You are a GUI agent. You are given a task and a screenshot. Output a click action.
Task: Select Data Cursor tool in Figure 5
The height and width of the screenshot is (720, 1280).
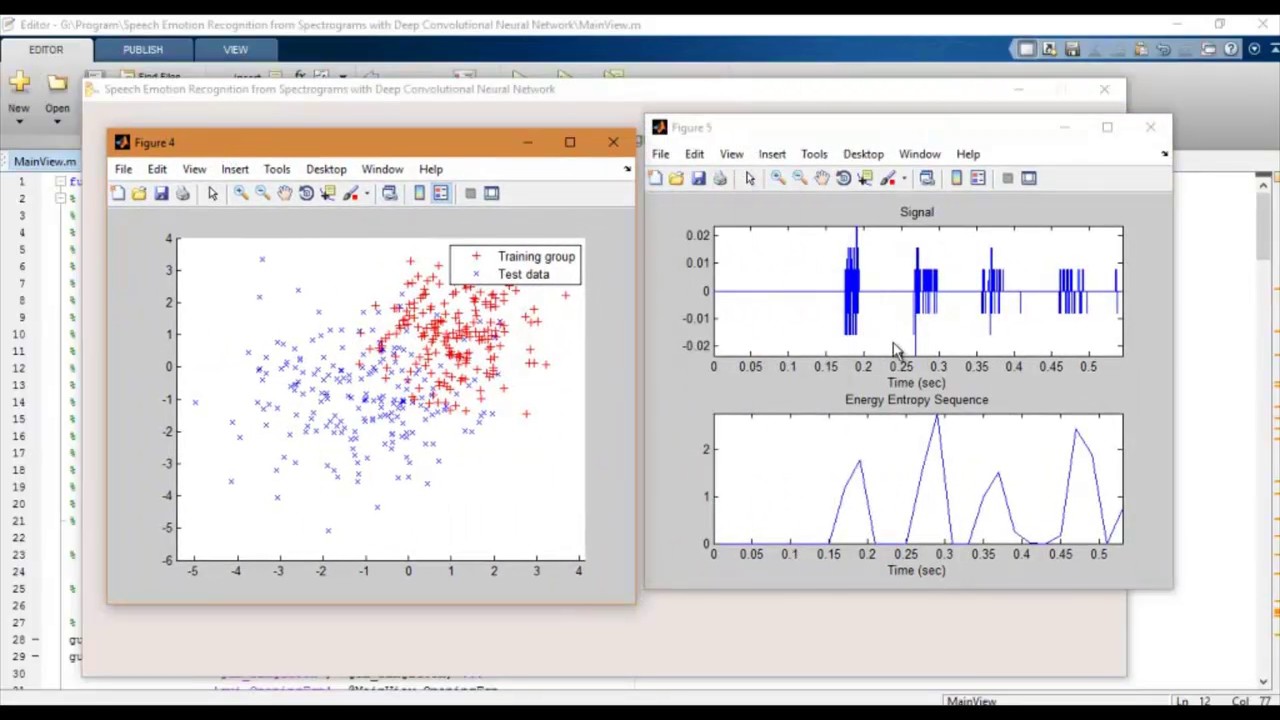click(865, 178)
